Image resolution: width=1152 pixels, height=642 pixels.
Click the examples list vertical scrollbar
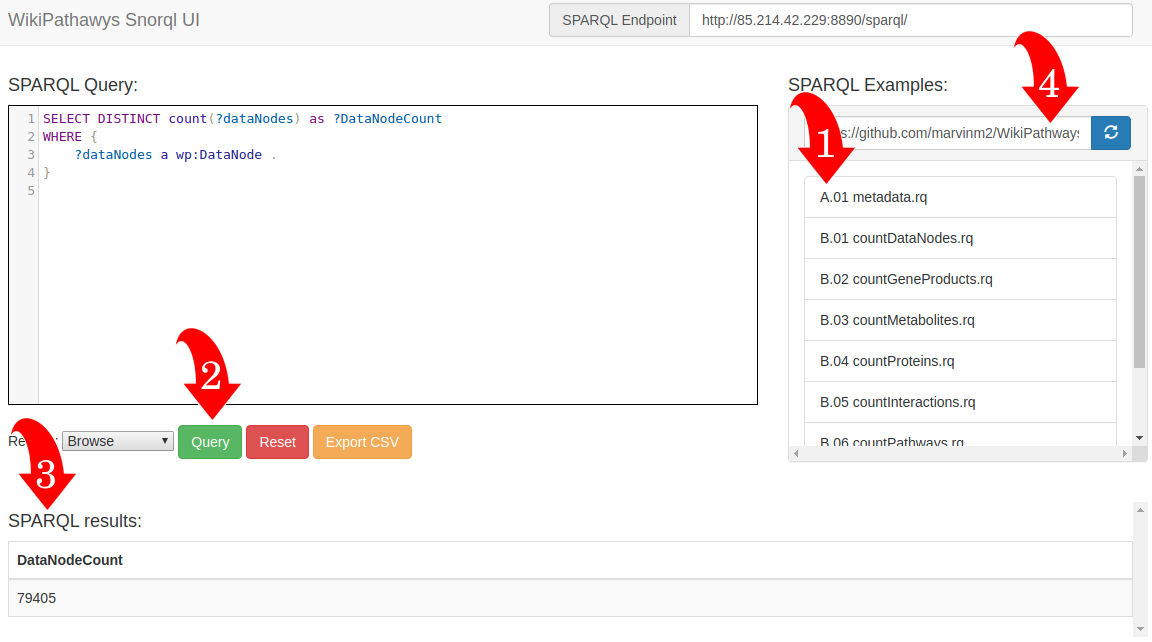pos(1138,300)
